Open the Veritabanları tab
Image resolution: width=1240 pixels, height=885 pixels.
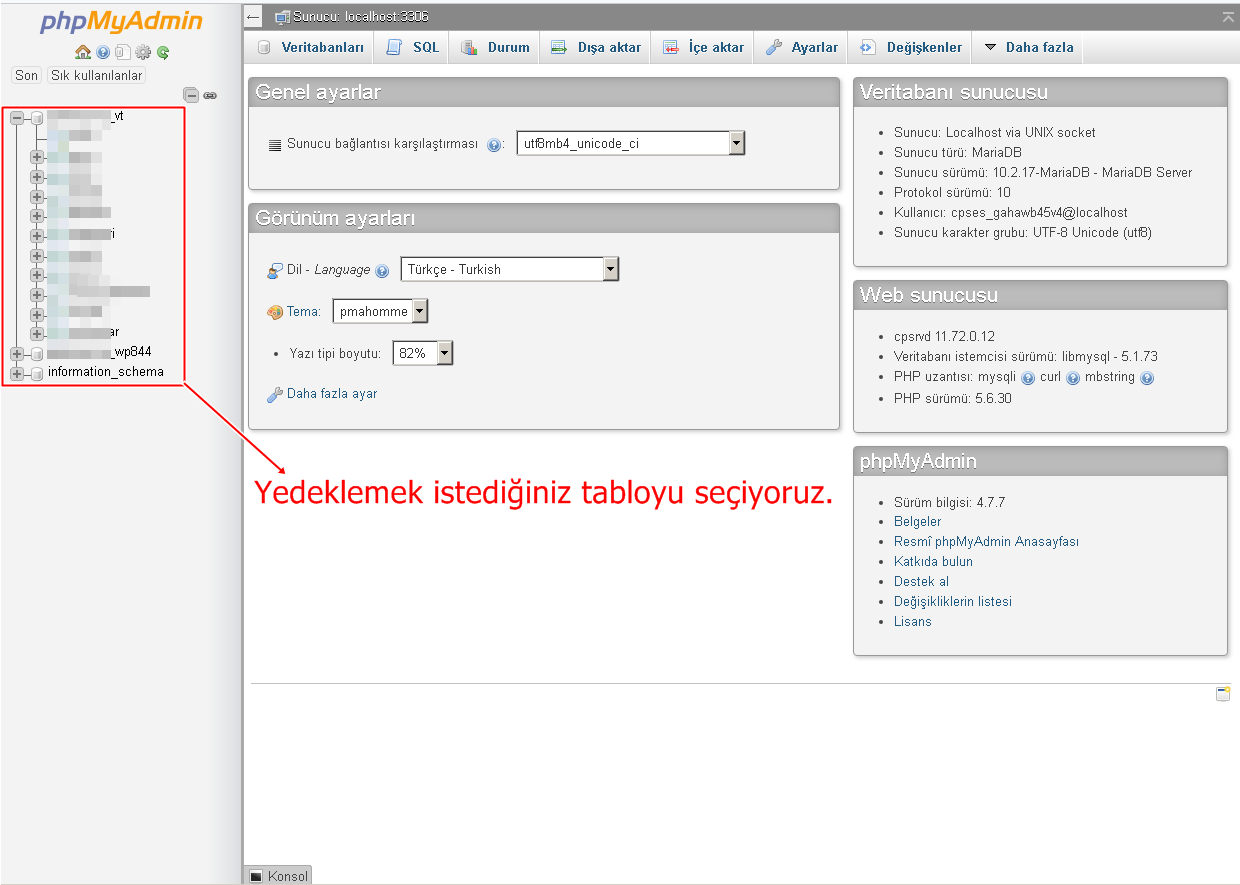(x=309, y=47)
